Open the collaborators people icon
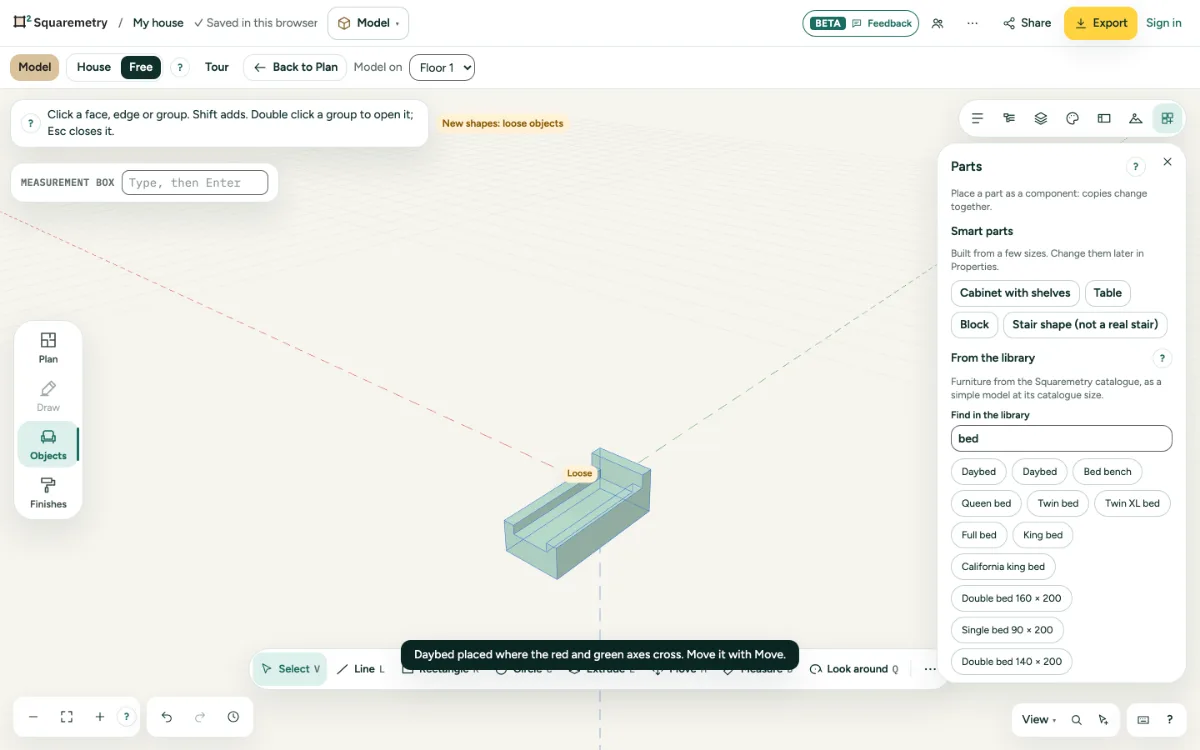 (x=937, y=23)
